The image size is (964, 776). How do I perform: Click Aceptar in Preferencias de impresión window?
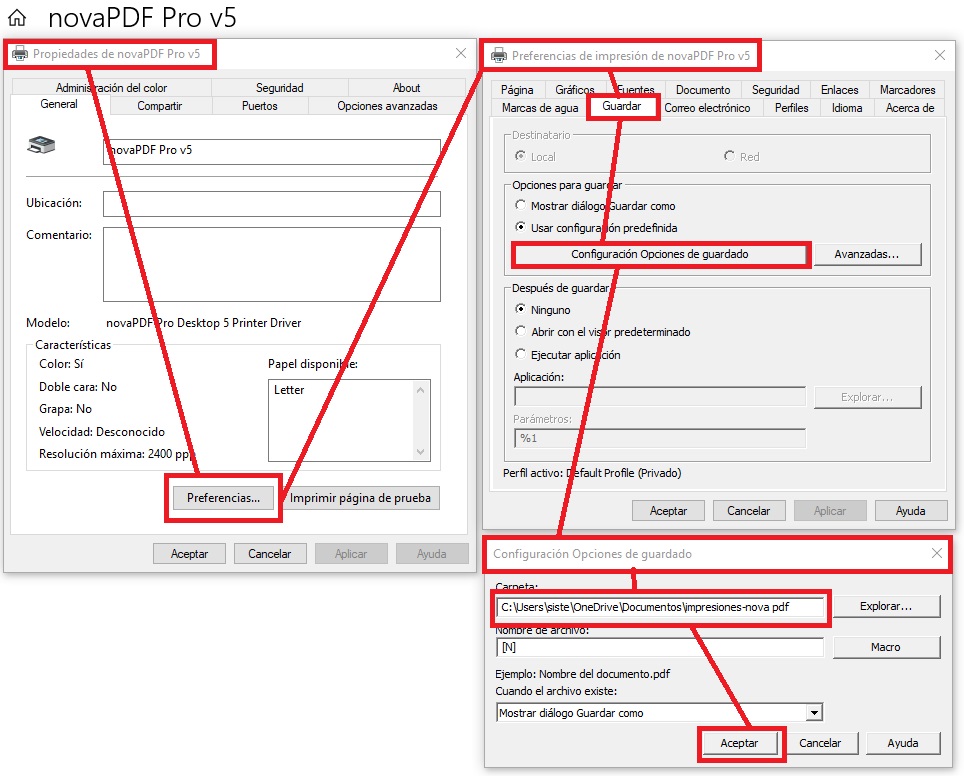pos(668,510)
